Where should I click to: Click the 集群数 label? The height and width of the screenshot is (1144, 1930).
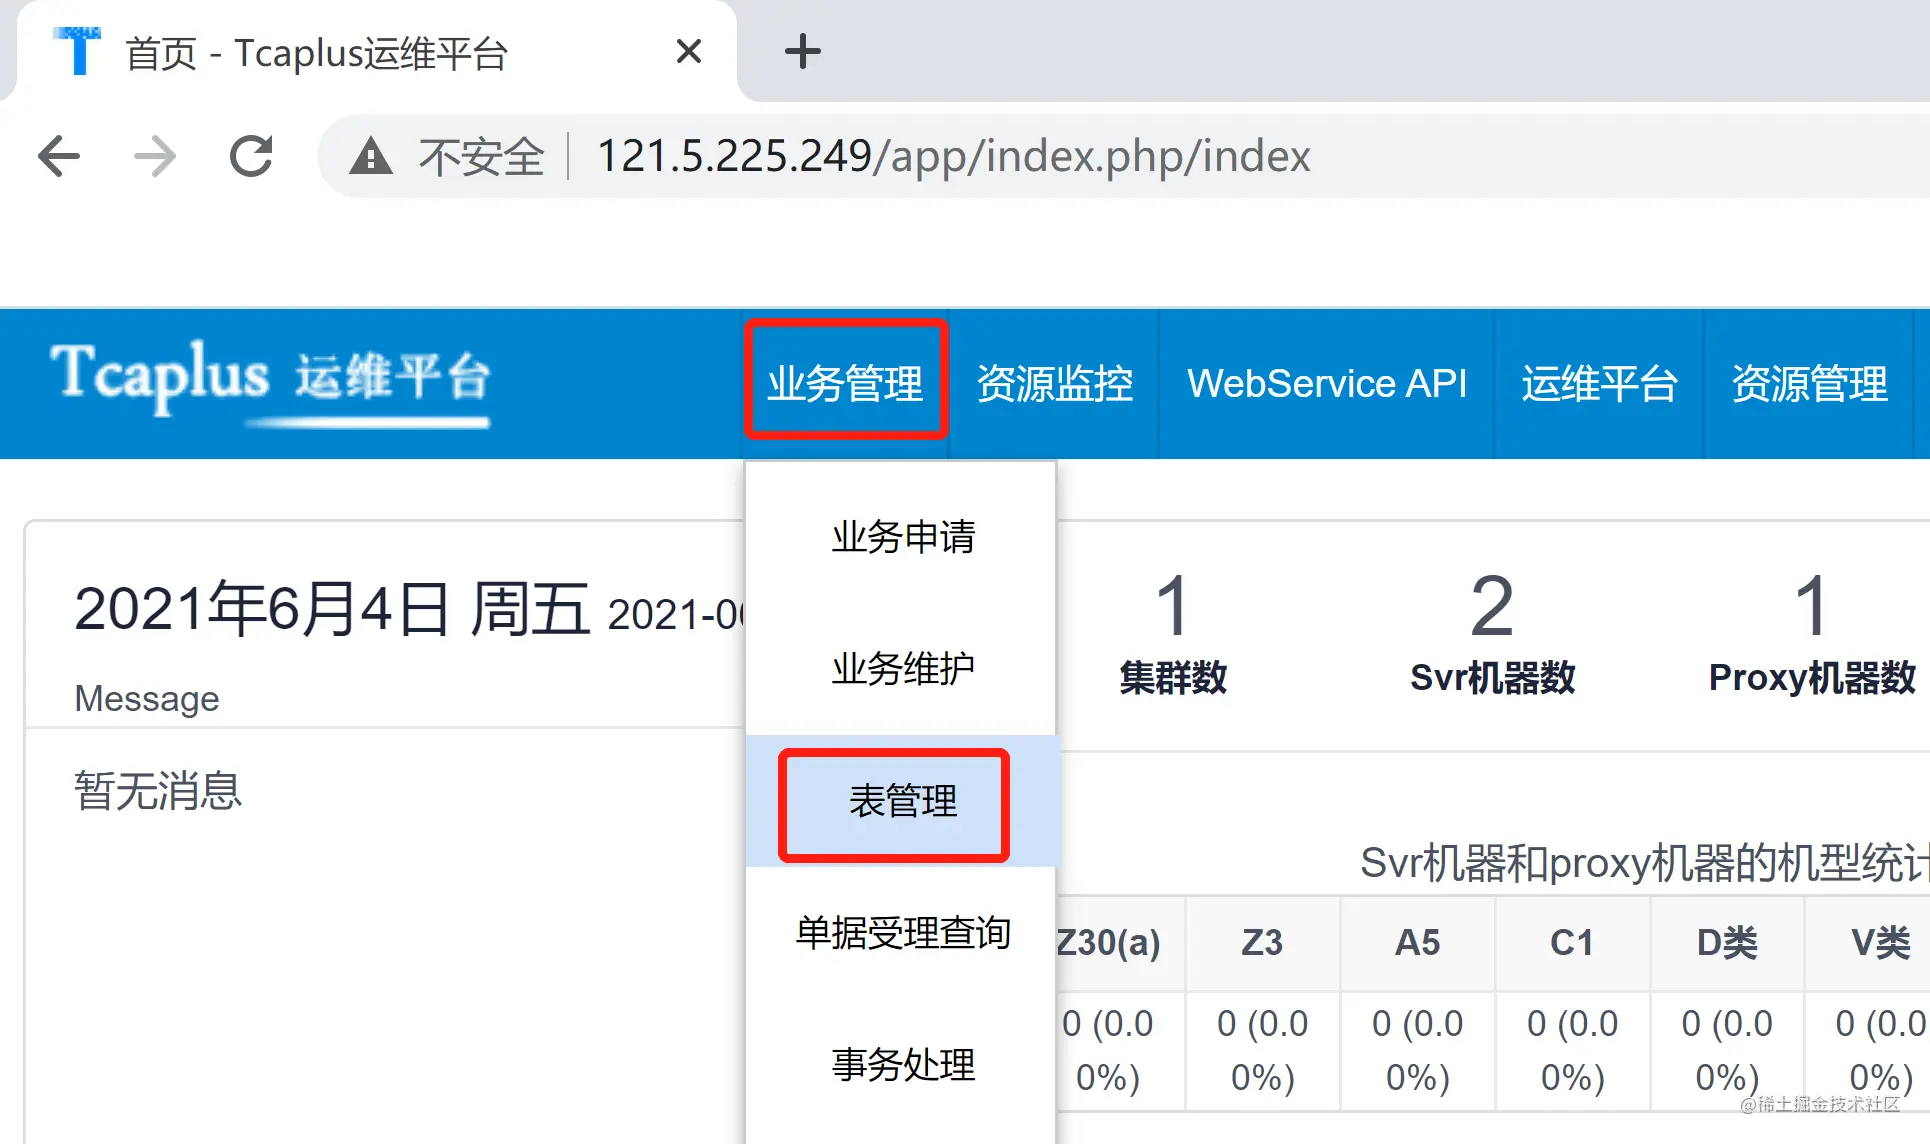click(x=1173, y=678)
